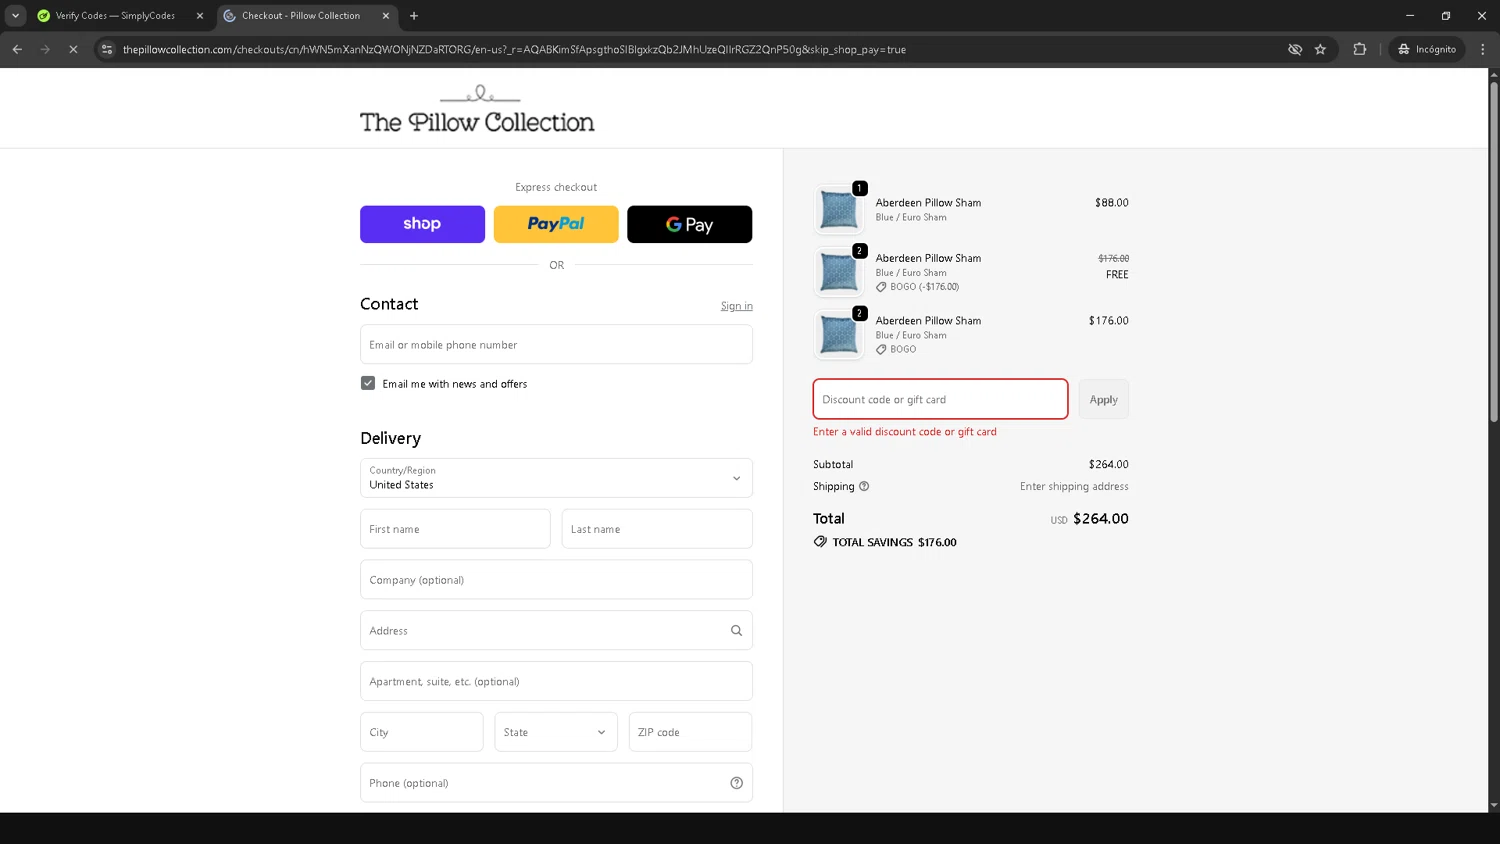The image size is (1500, 844).
Task: Stop loading the page
Action: [x=73, y=49]
